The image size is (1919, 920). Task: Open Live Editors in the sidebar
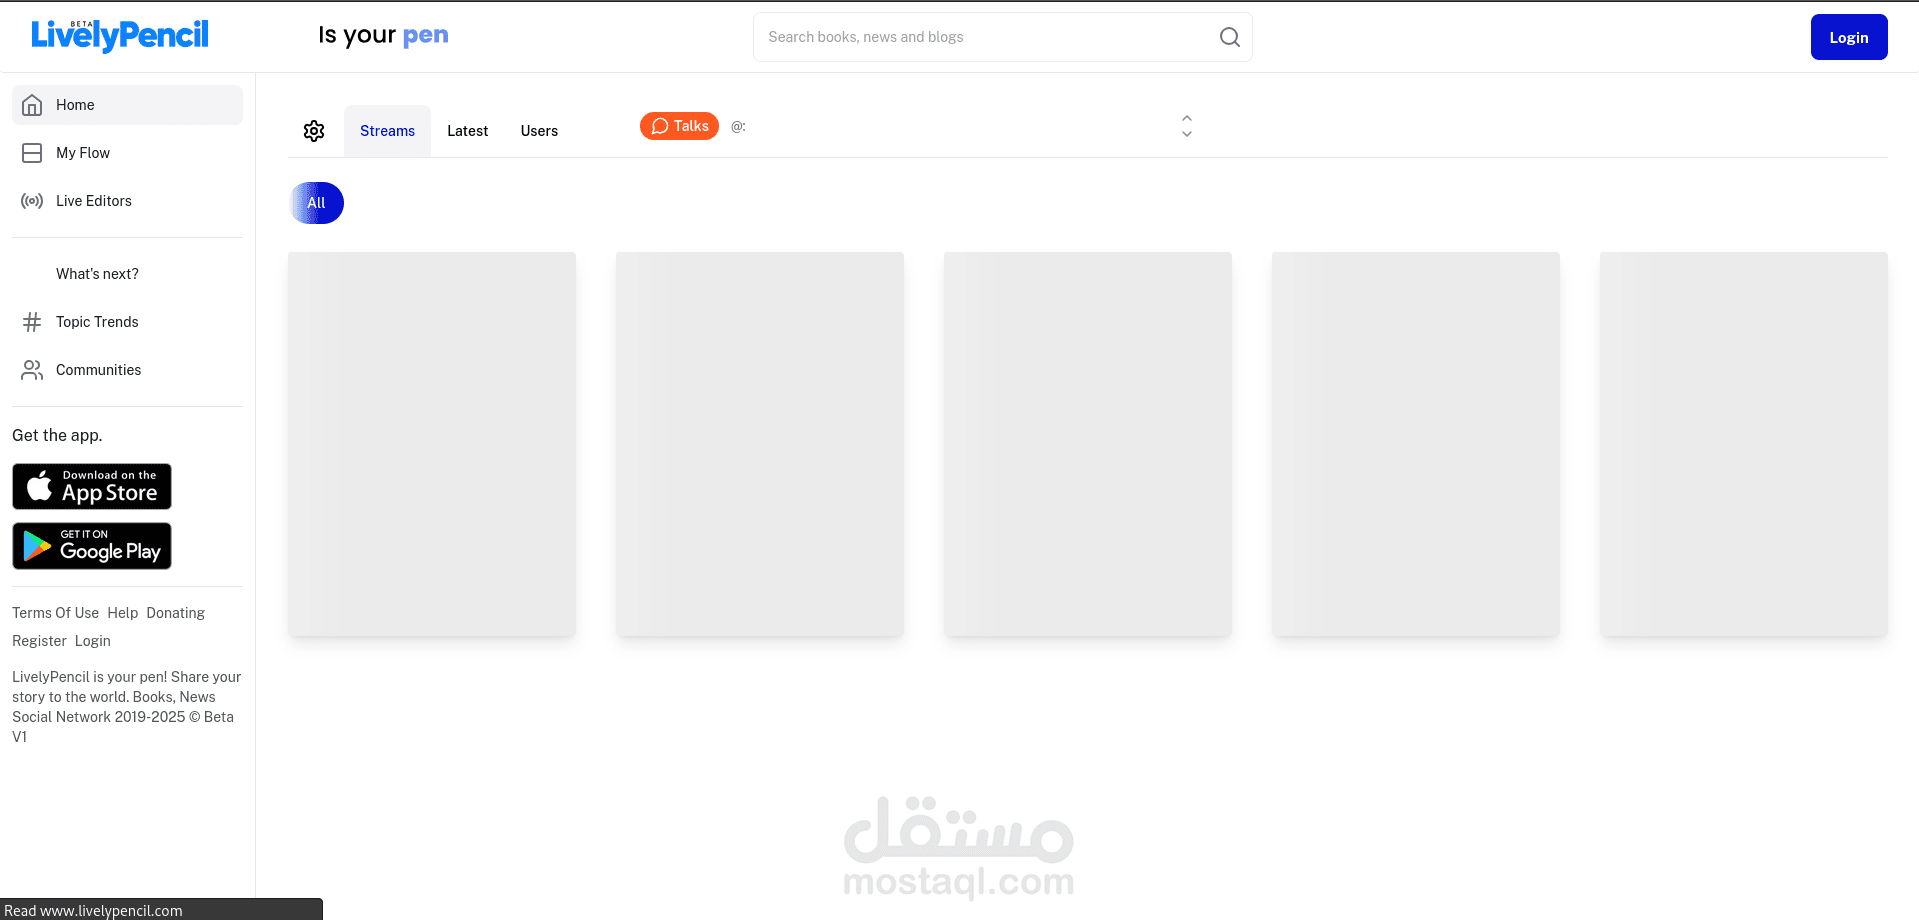tap(127, 201)
